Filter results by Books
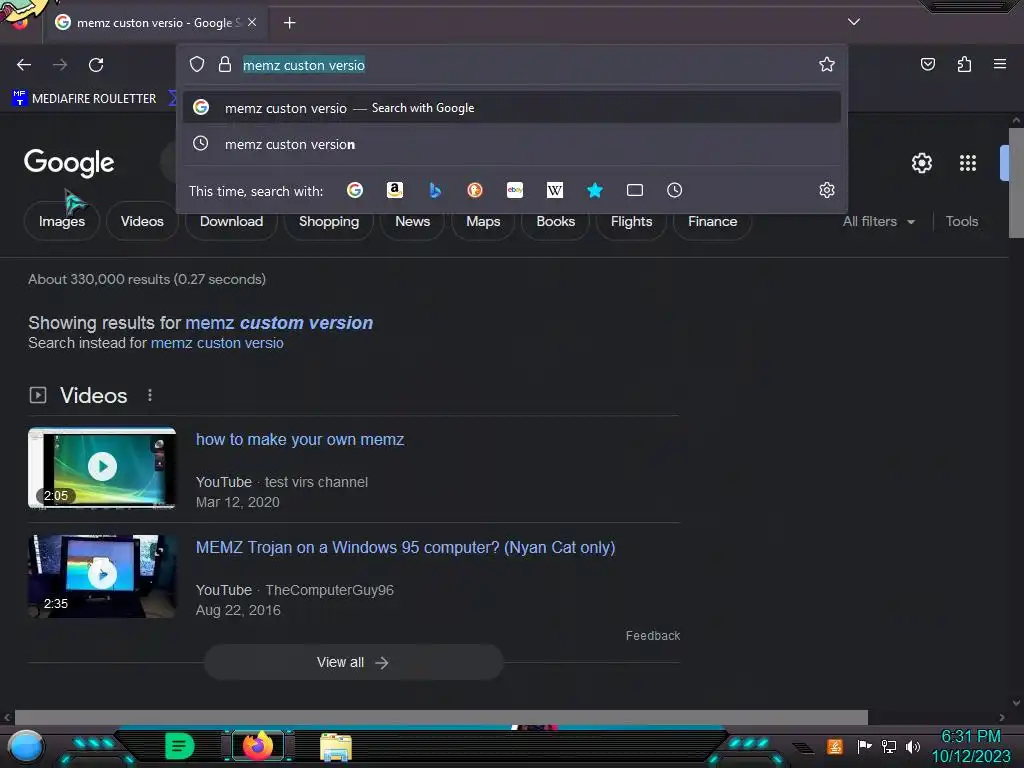This screenshot has height=768, width=1024. (555, 221)
